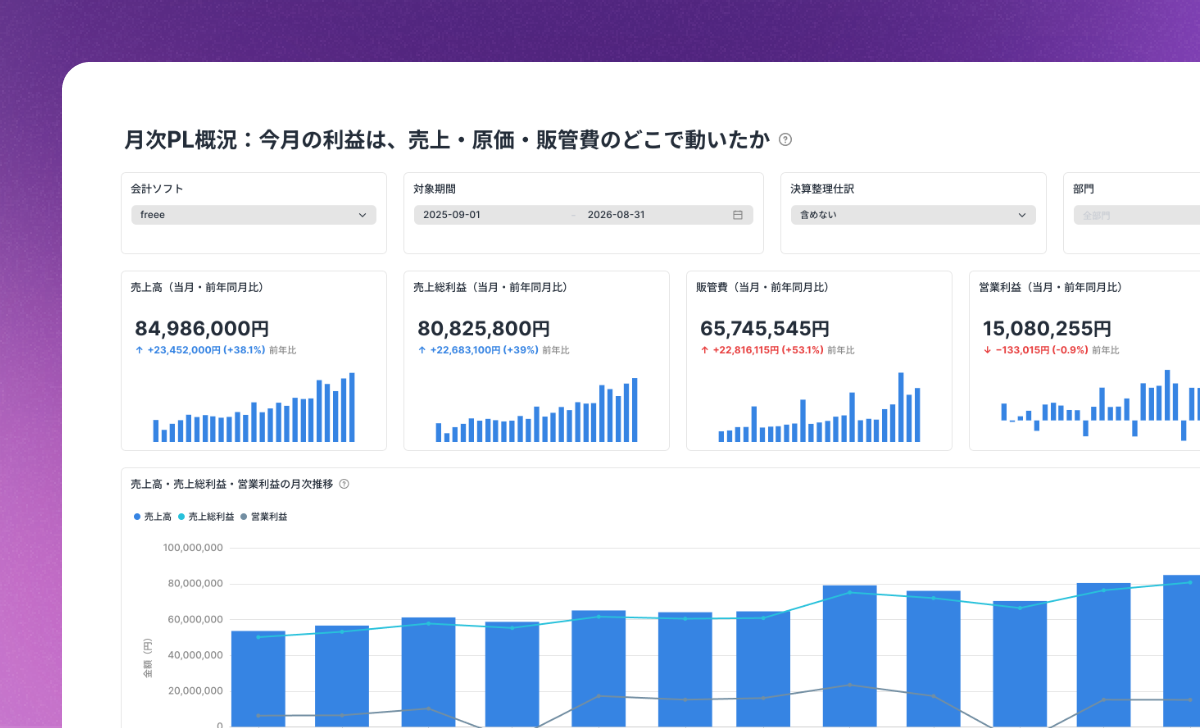The image size is (1200, 728).
Task: Click 84,986,000円 sales value
Action: pos(201,328)
